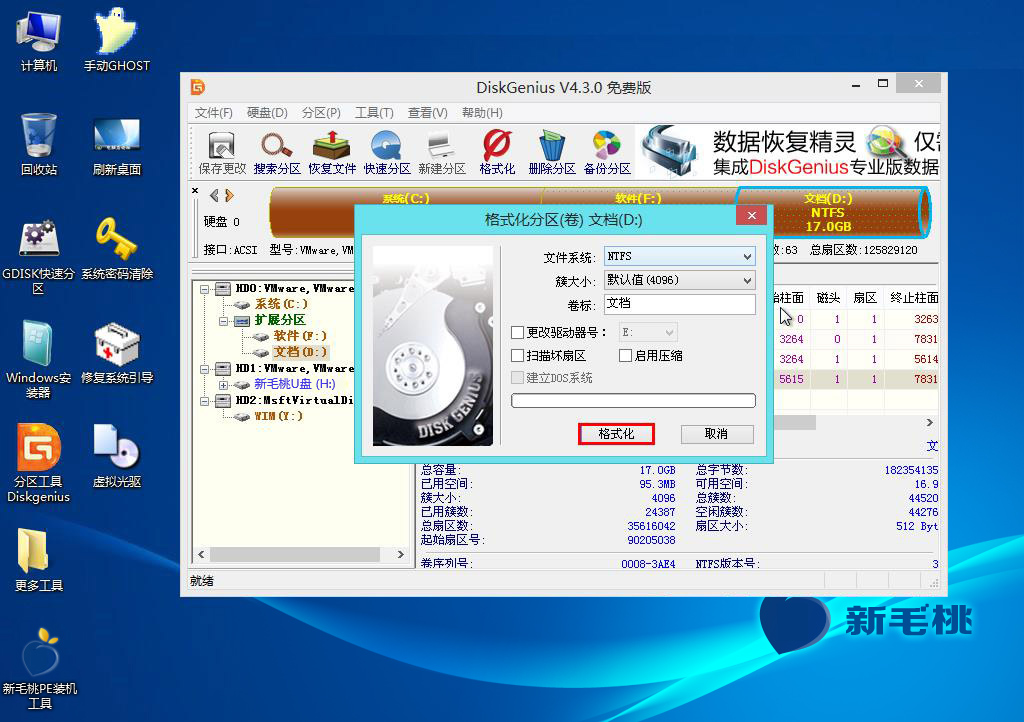Select 系统 (C:) in the tree

281,304
